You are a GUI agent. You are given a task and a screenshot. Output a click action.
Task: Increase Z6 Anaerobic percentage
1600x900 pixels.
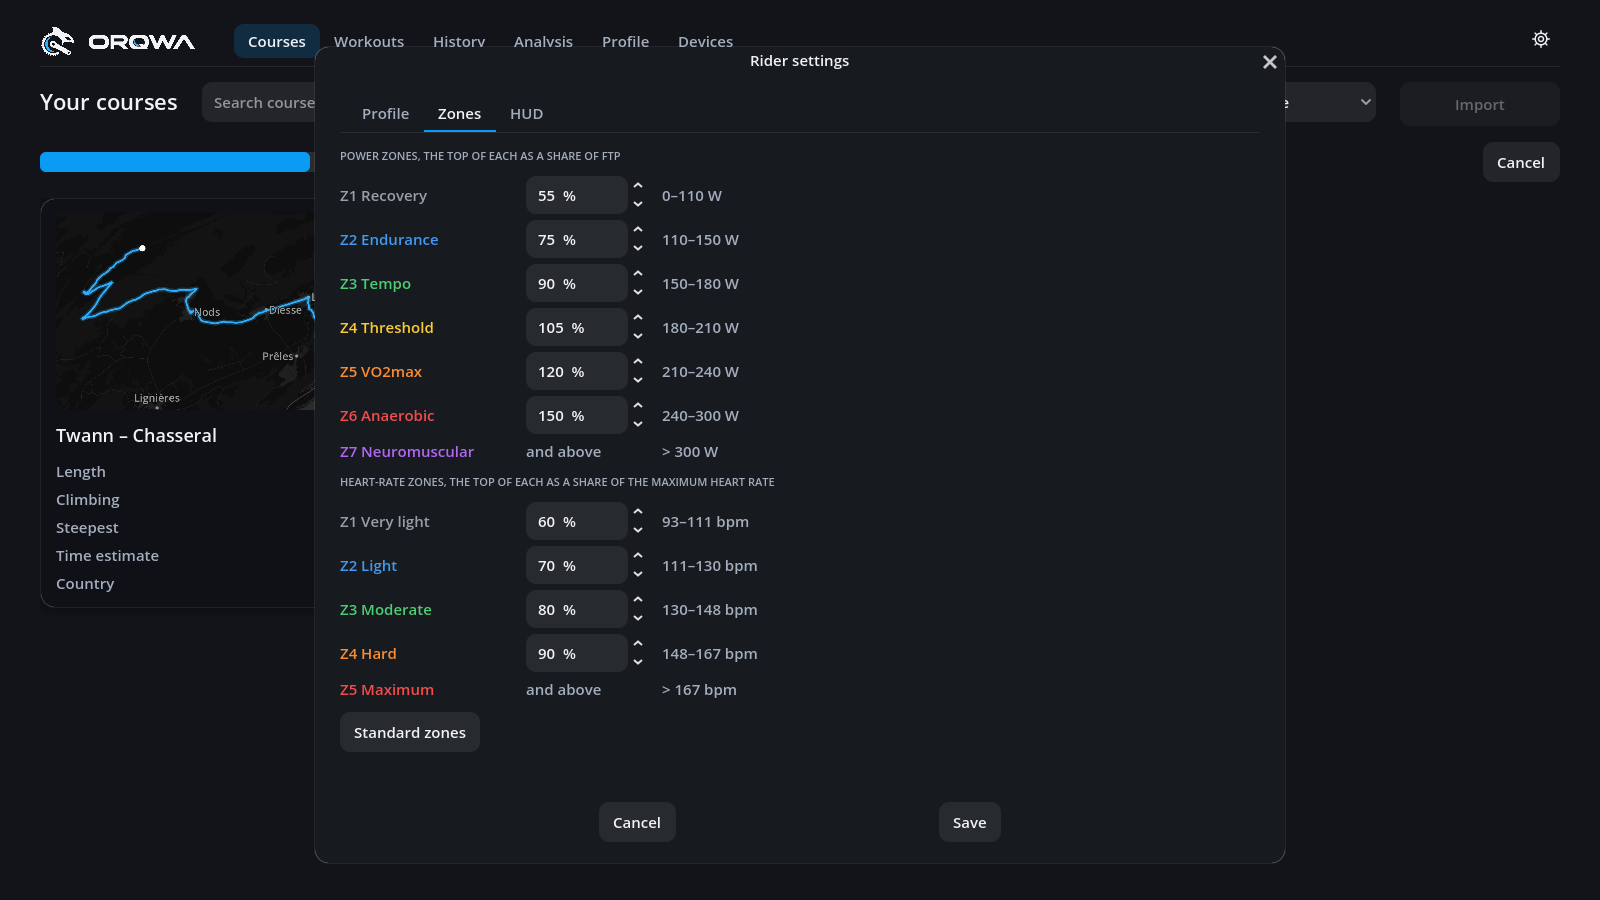coord(638,407)
